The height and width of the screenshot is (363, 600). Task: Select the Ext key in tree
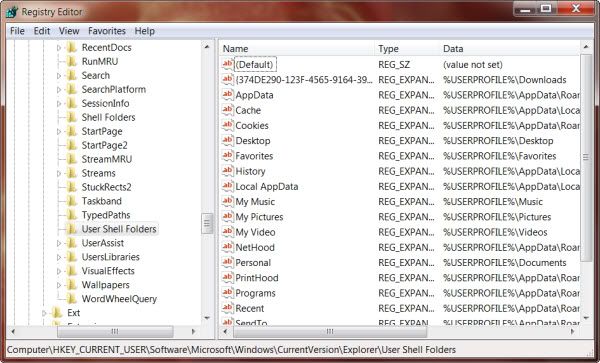point(73,313)
